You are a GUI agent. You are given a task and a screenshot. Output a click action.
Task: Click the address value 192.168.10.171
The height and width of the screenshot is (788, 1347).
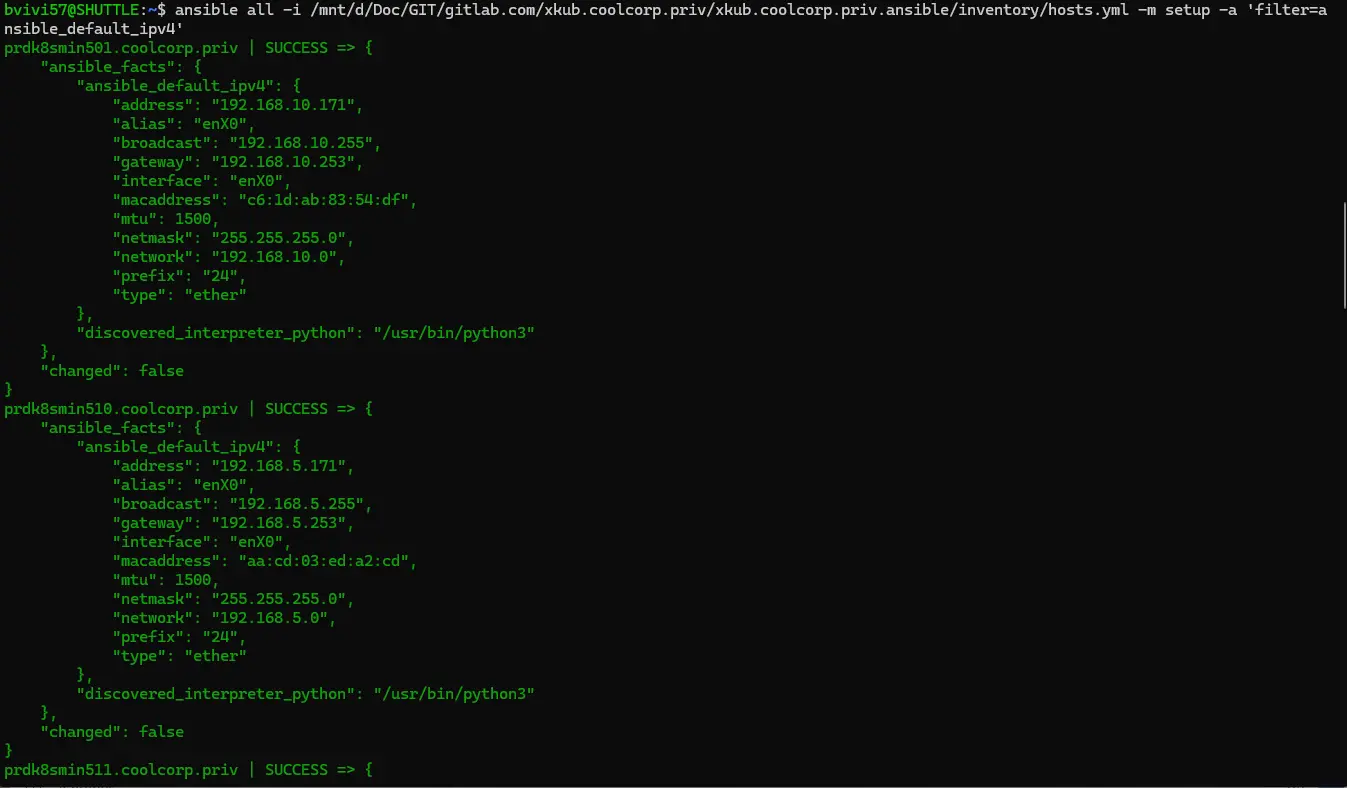click(282, 105)
